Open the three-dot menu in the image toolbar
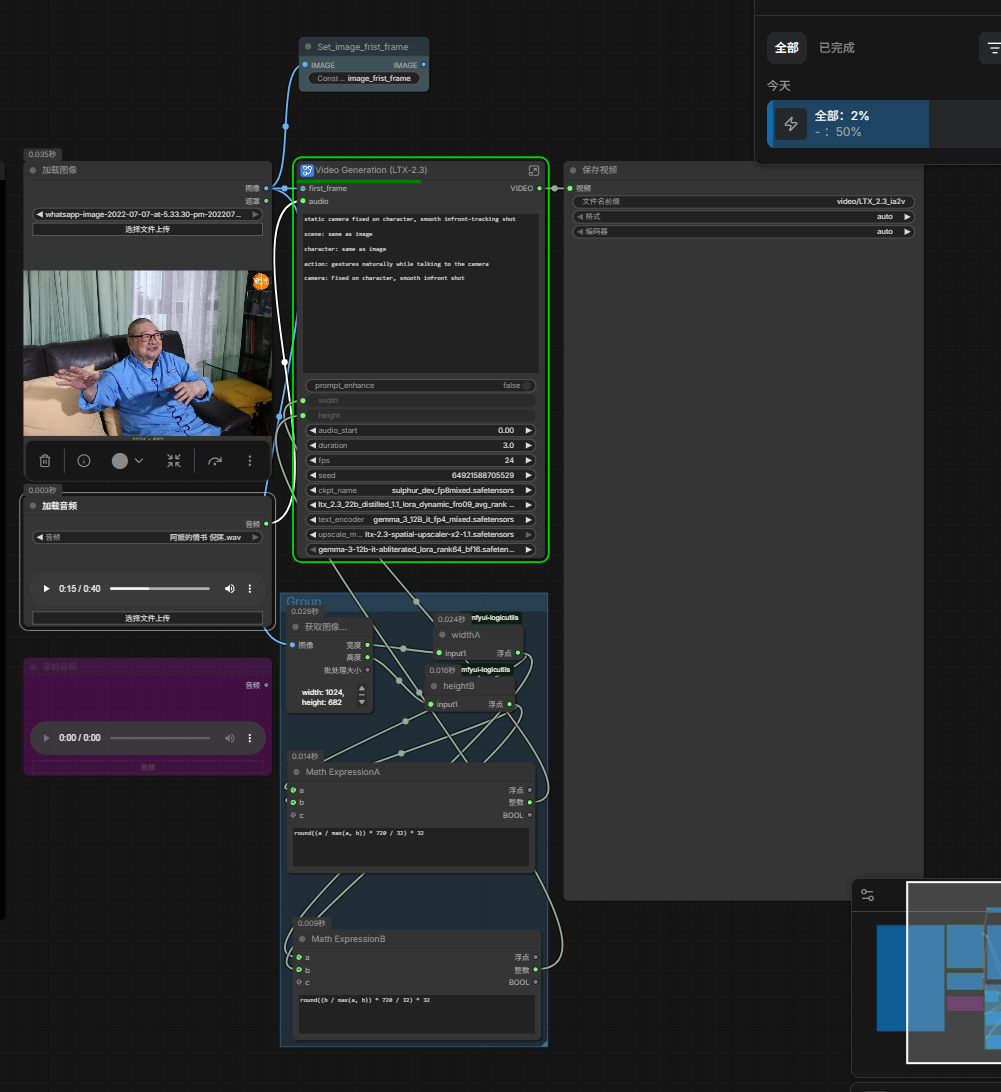Screen dimensions: 1001x1092 [x=249, y=461]
